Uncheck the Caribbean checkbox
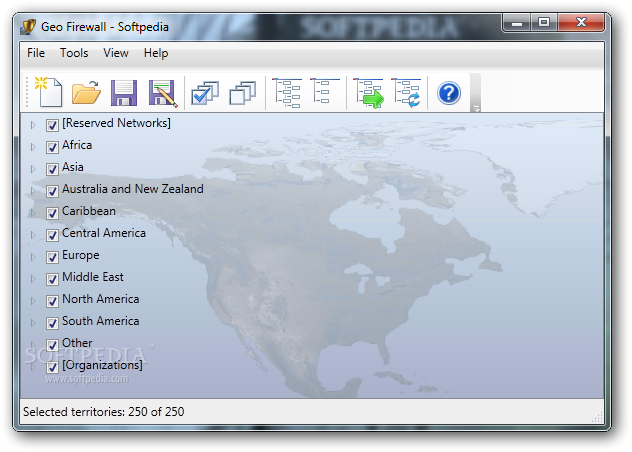 [x=52, y=213]
